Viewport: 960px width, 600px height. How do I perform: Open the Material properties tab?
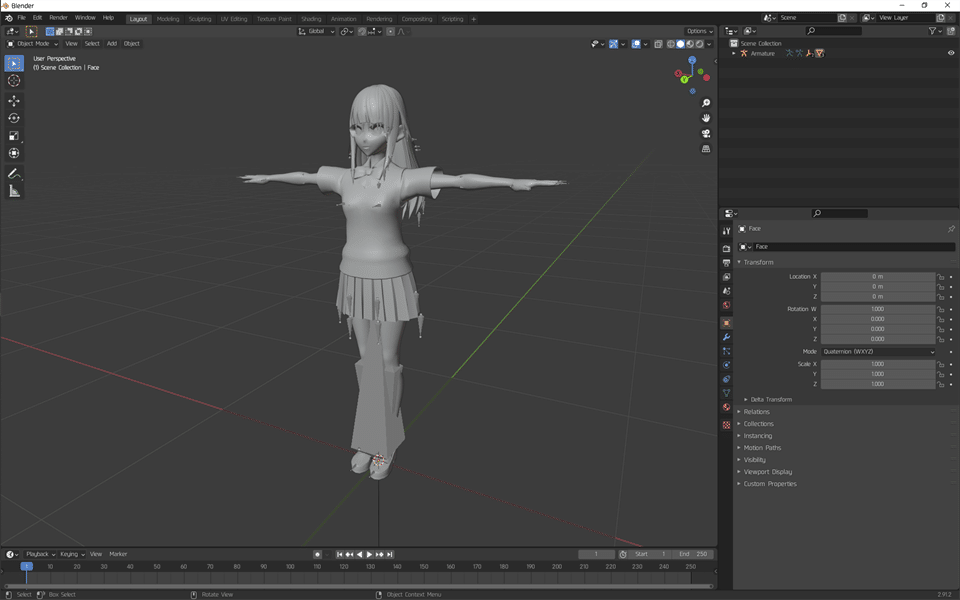coord(726,407)
